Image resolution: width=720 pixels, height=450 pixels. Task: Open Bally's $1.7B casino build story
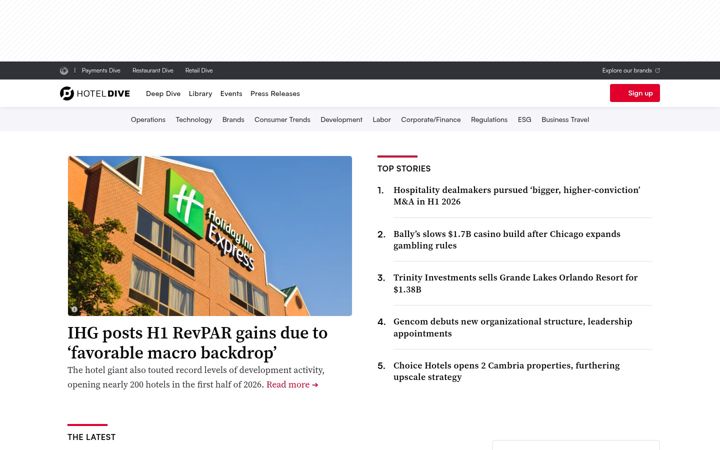click(x=506, y=240)
